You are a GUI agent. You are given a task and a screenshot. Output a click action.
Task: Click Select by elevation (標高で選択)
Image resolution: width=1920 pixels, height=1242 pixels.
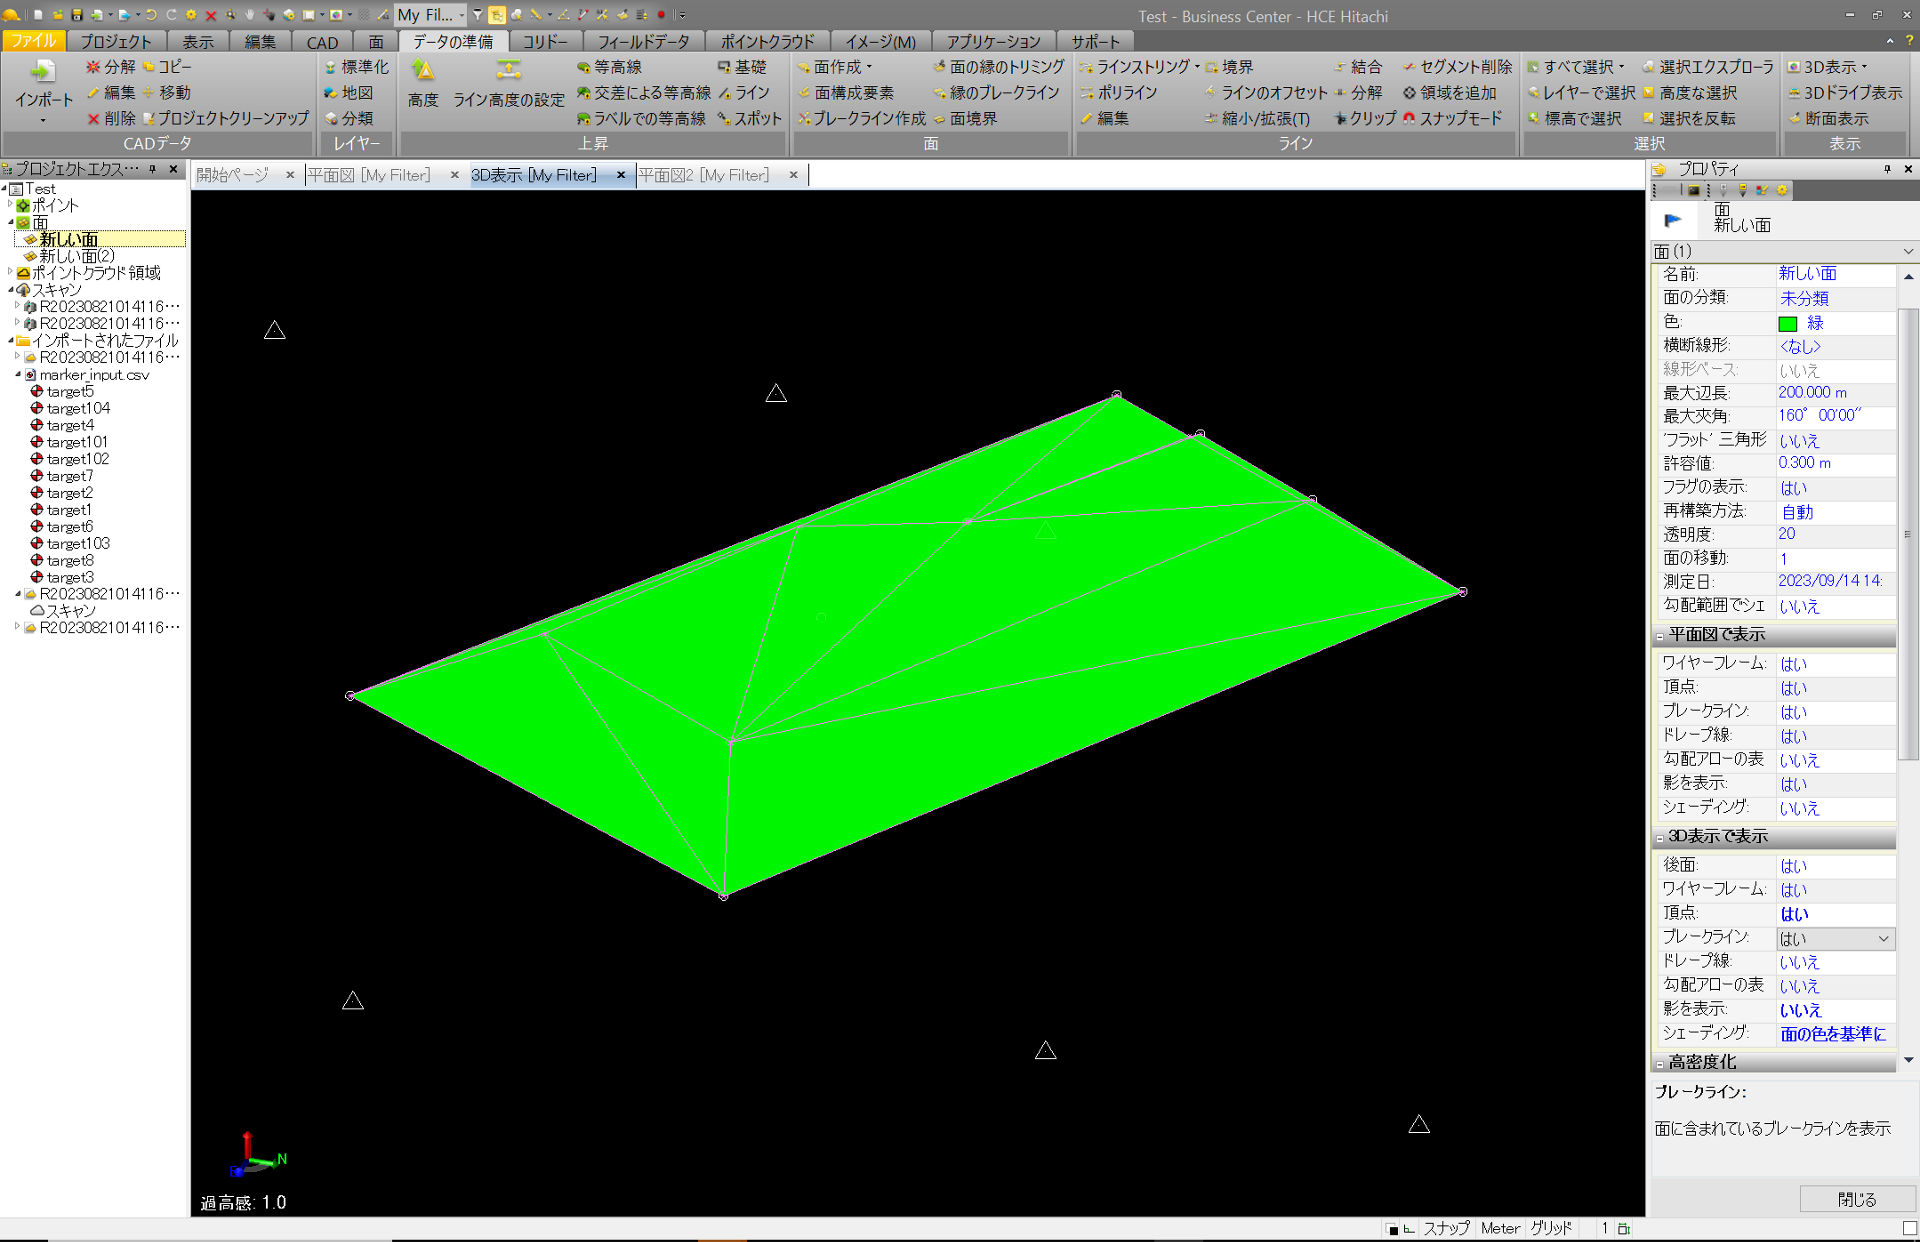pos(1574,118)
